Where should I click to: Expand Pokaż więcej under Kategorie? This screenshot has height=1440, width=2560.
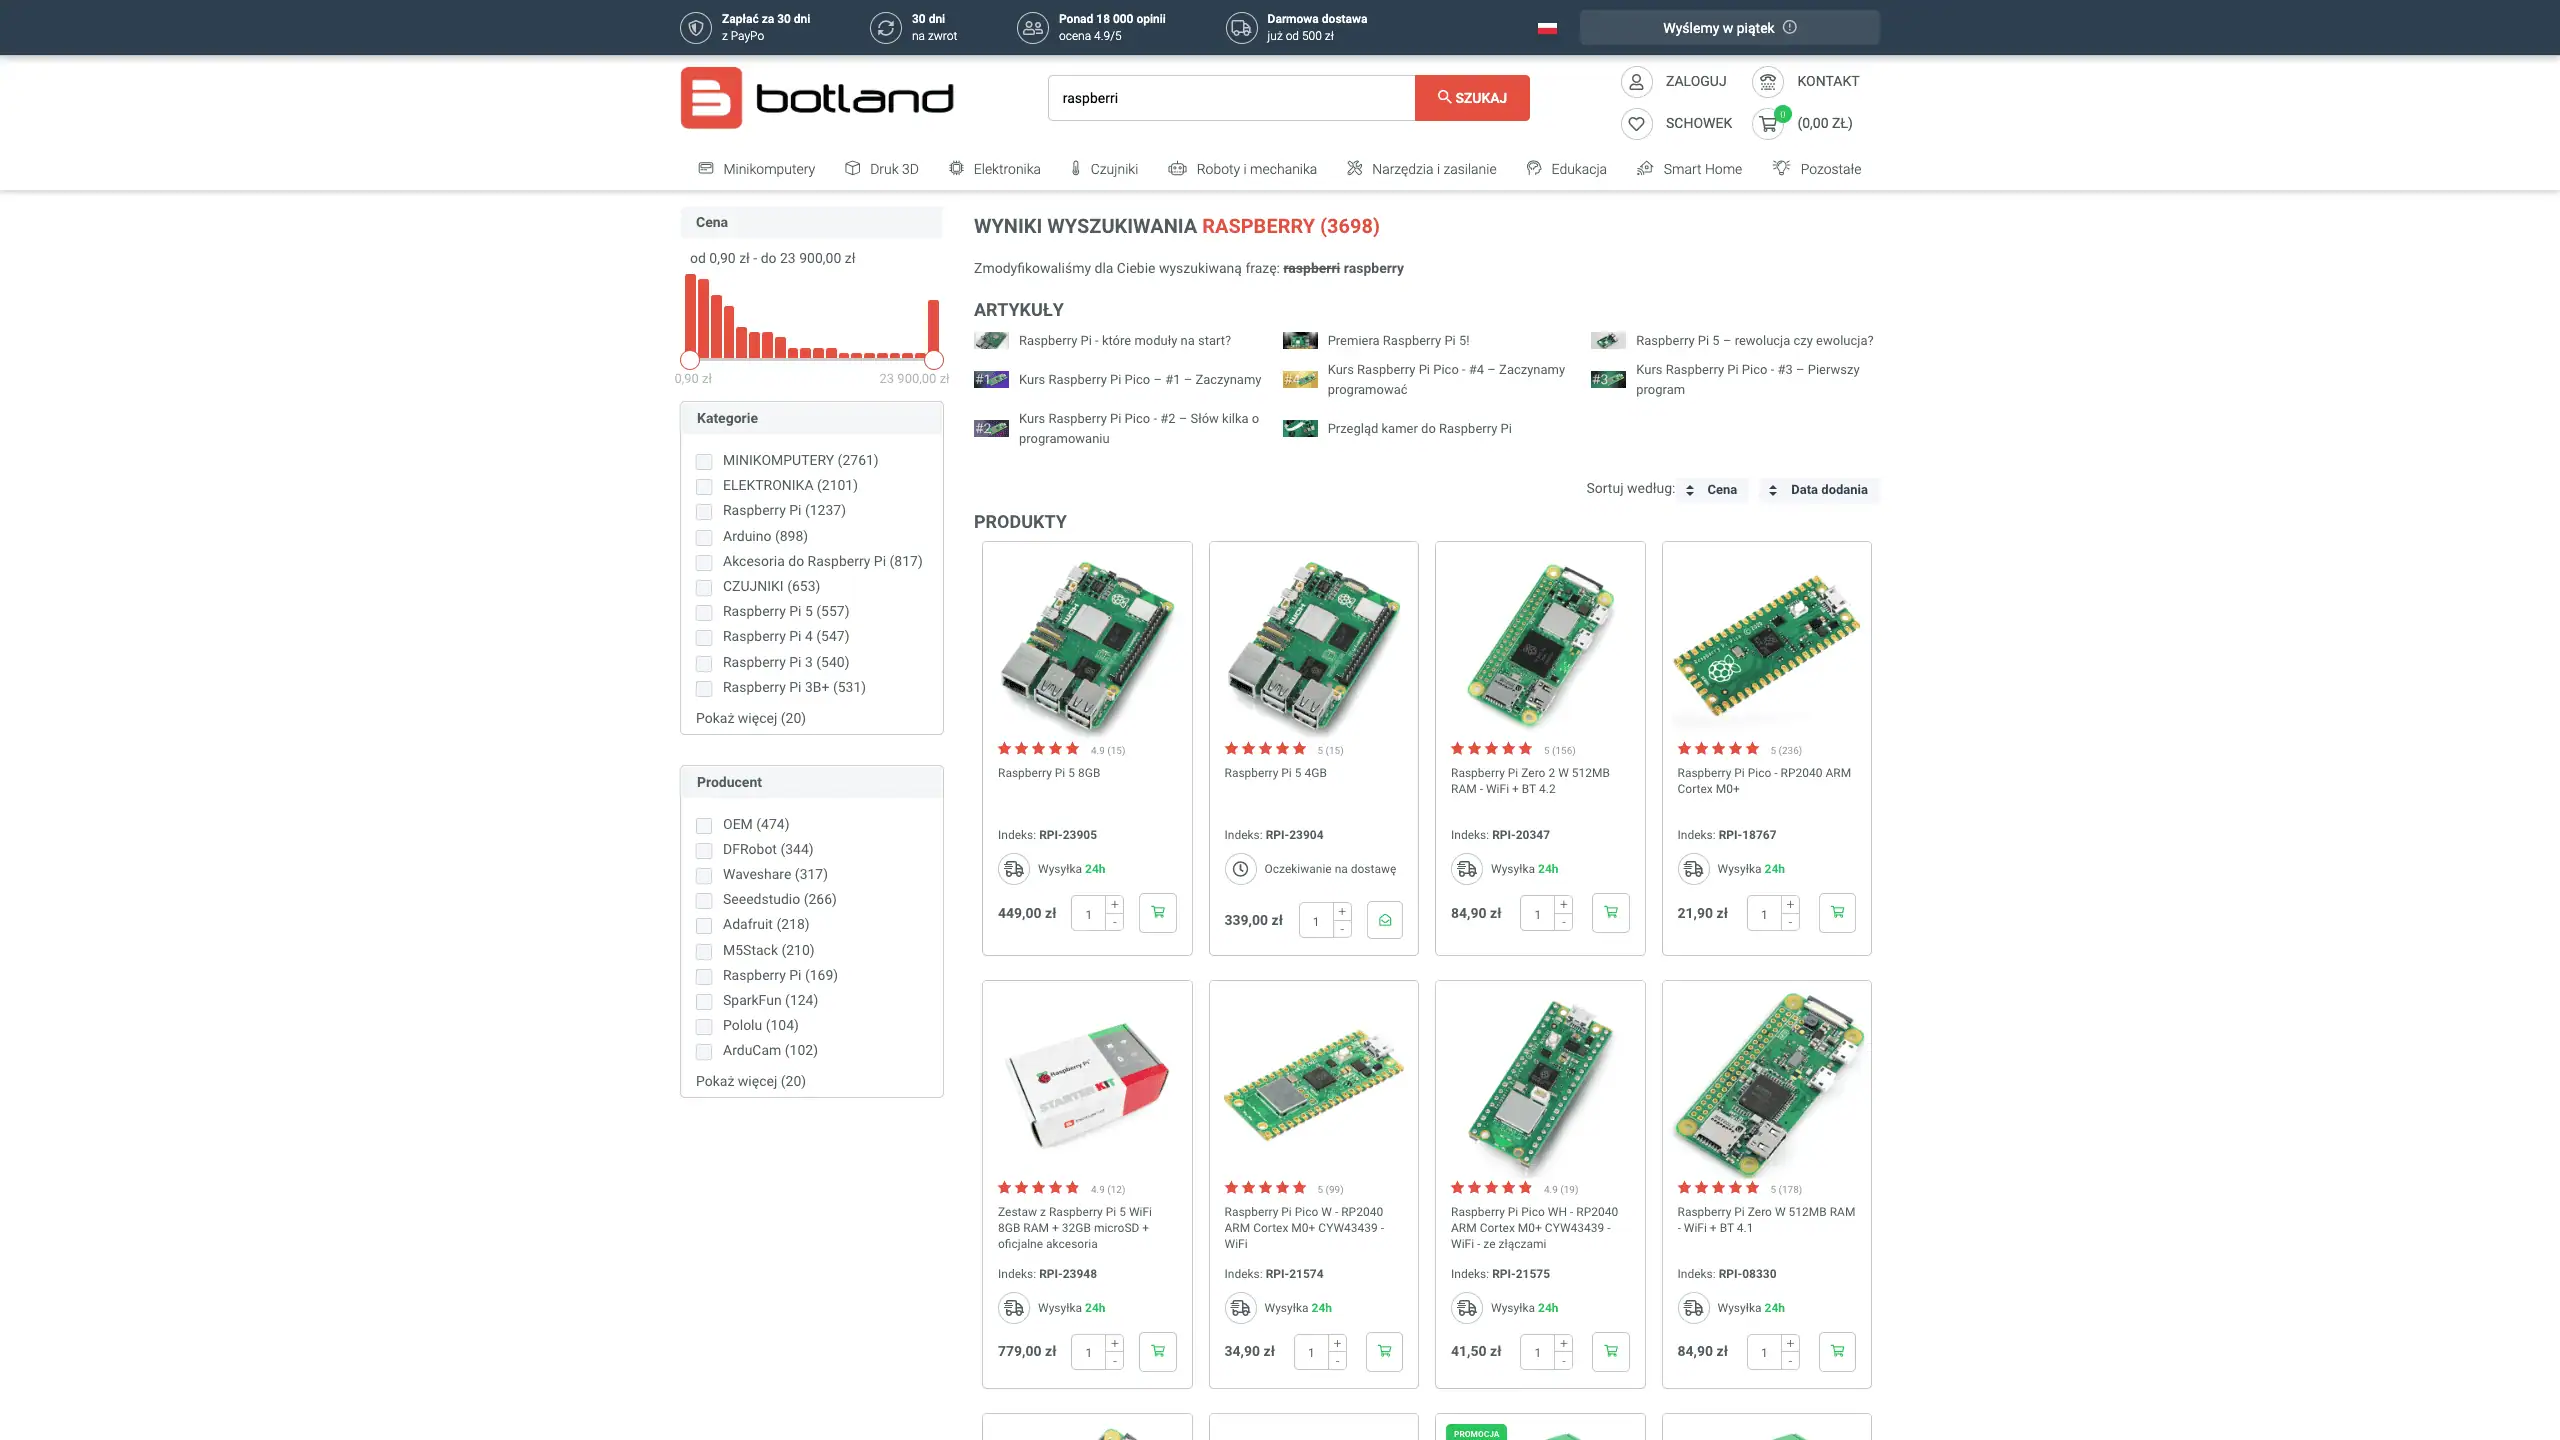[750, 718]
